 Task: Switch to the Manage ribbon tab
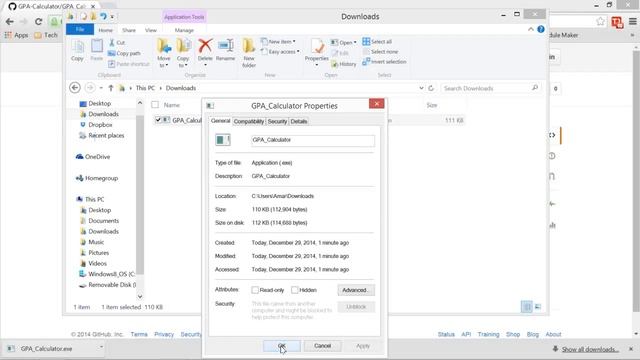pos(184,30)
